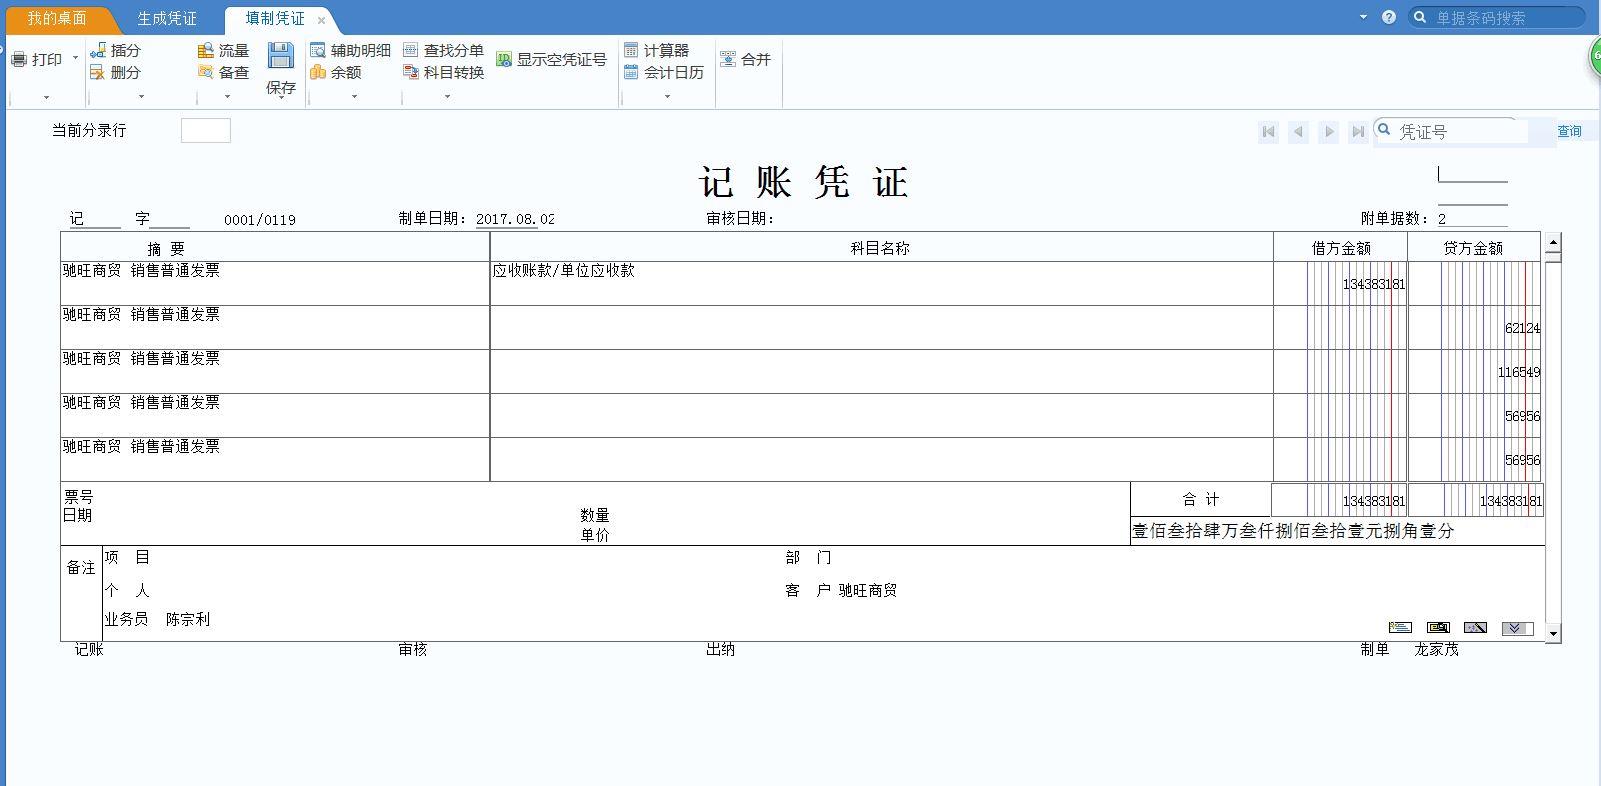Click 科目转换 account conversion tool

click(443, 72)
